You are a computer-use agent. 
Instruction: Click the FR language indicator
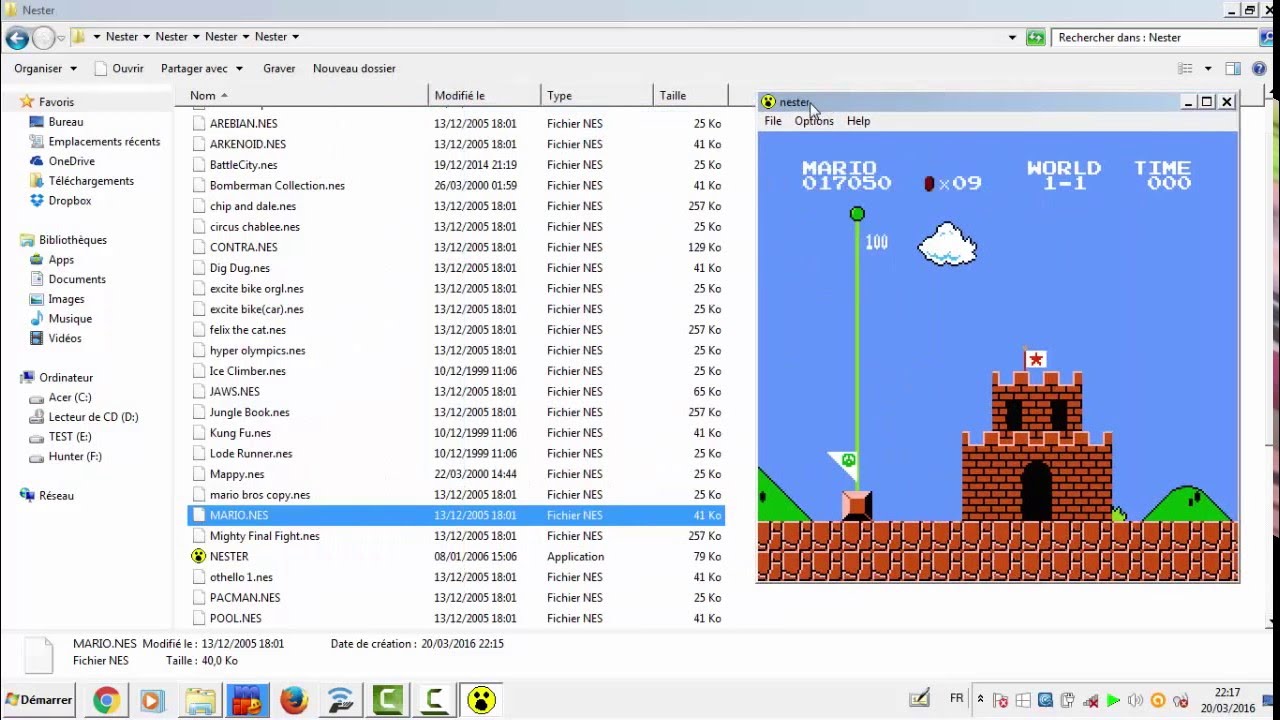957,699
